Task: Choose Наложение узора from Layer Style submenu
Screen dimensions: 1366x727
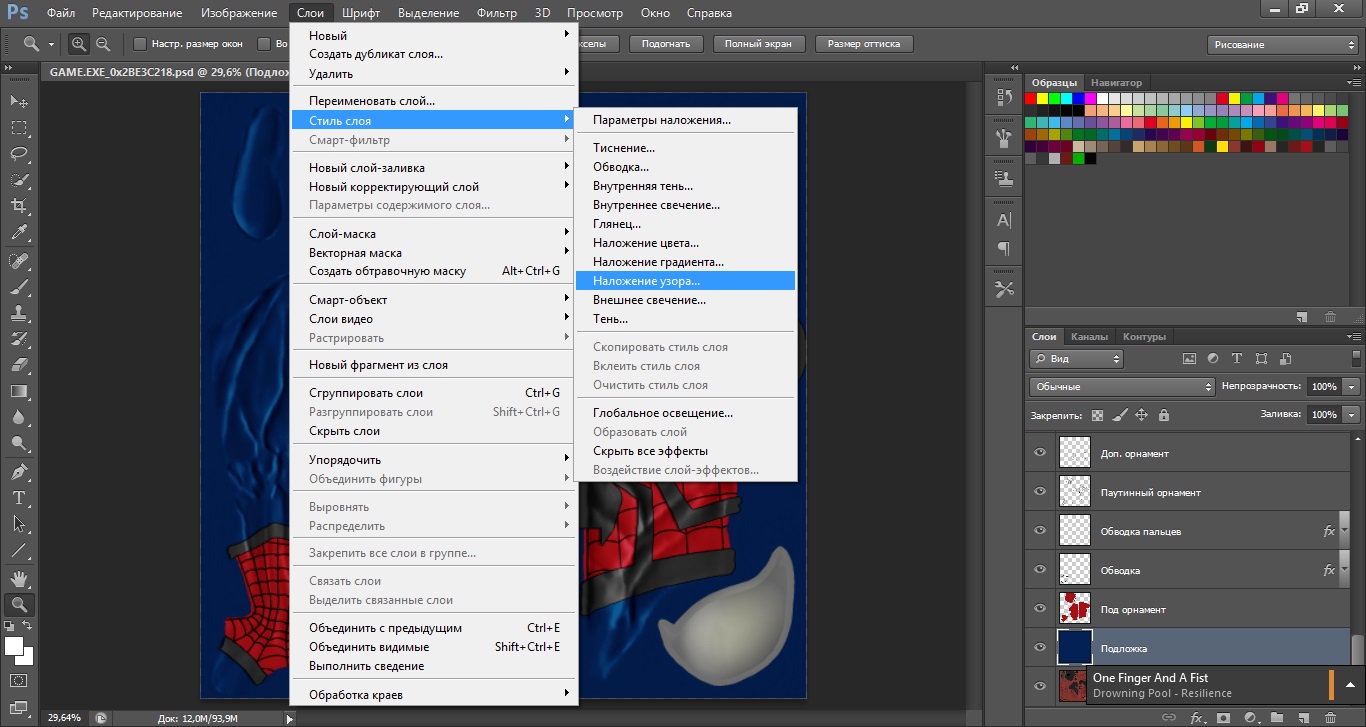Action: pos(685,281)
